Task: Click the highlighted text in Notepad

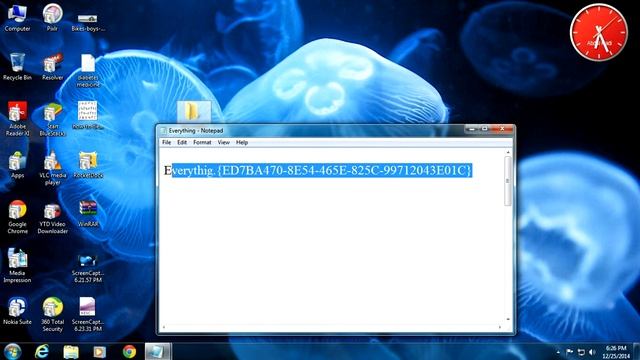Action: tap(322, 170)
